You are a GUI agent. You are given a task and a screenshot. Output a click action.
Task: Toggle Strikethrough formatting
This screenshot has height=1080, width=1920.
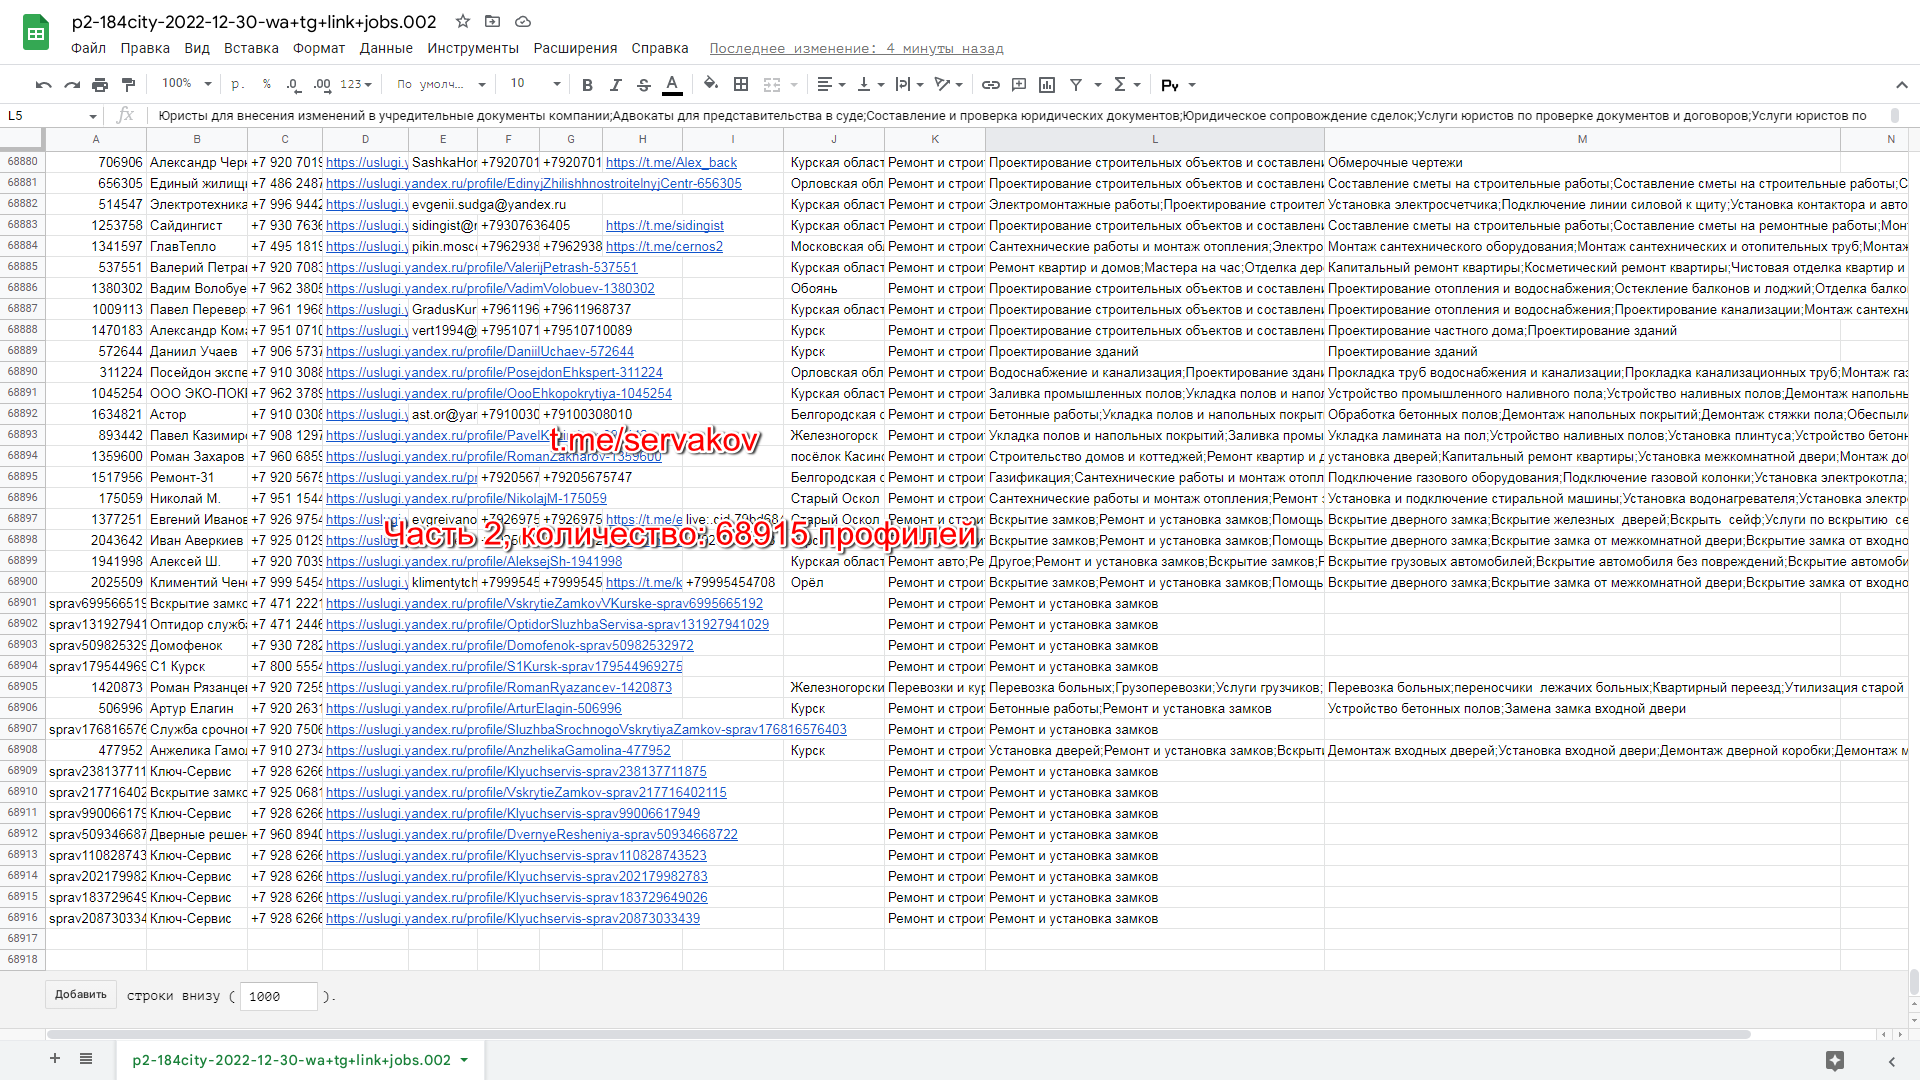click(644, 85)
